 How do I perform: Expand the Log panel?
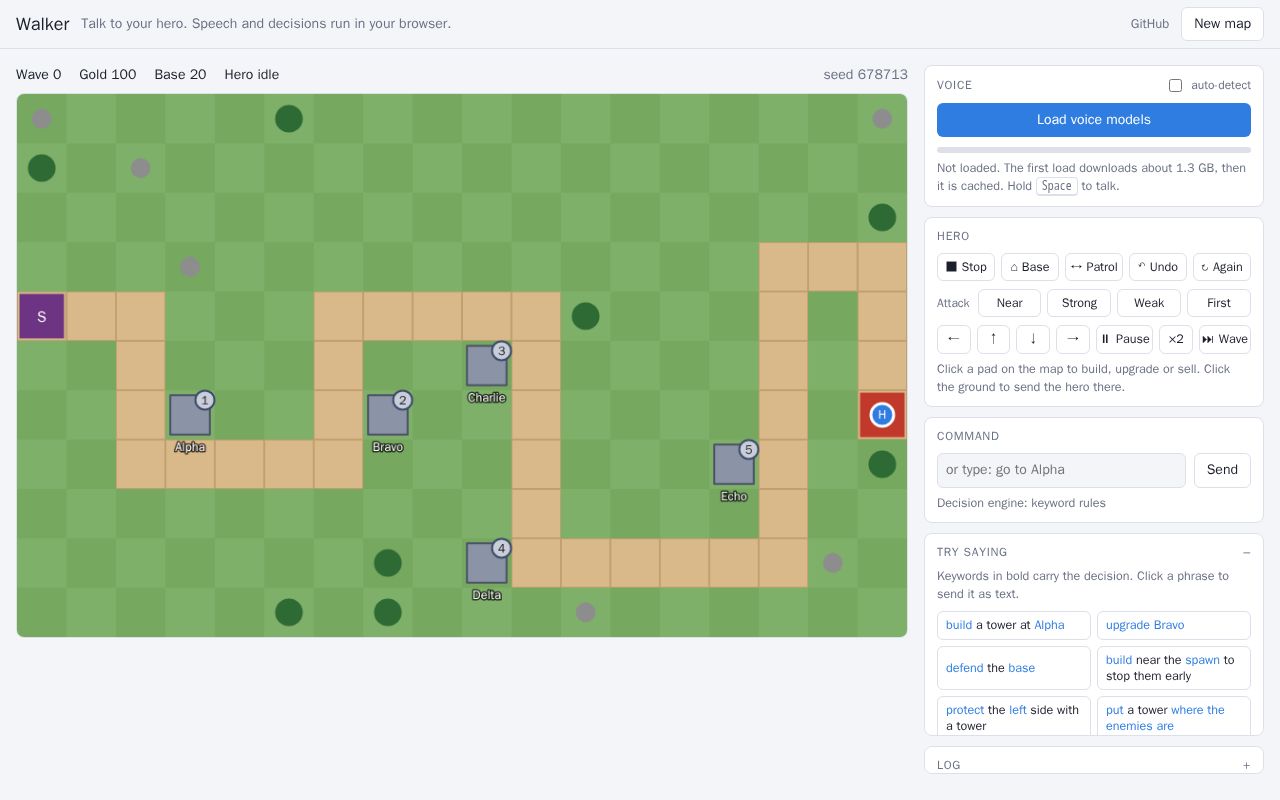tap(1246, 766)
